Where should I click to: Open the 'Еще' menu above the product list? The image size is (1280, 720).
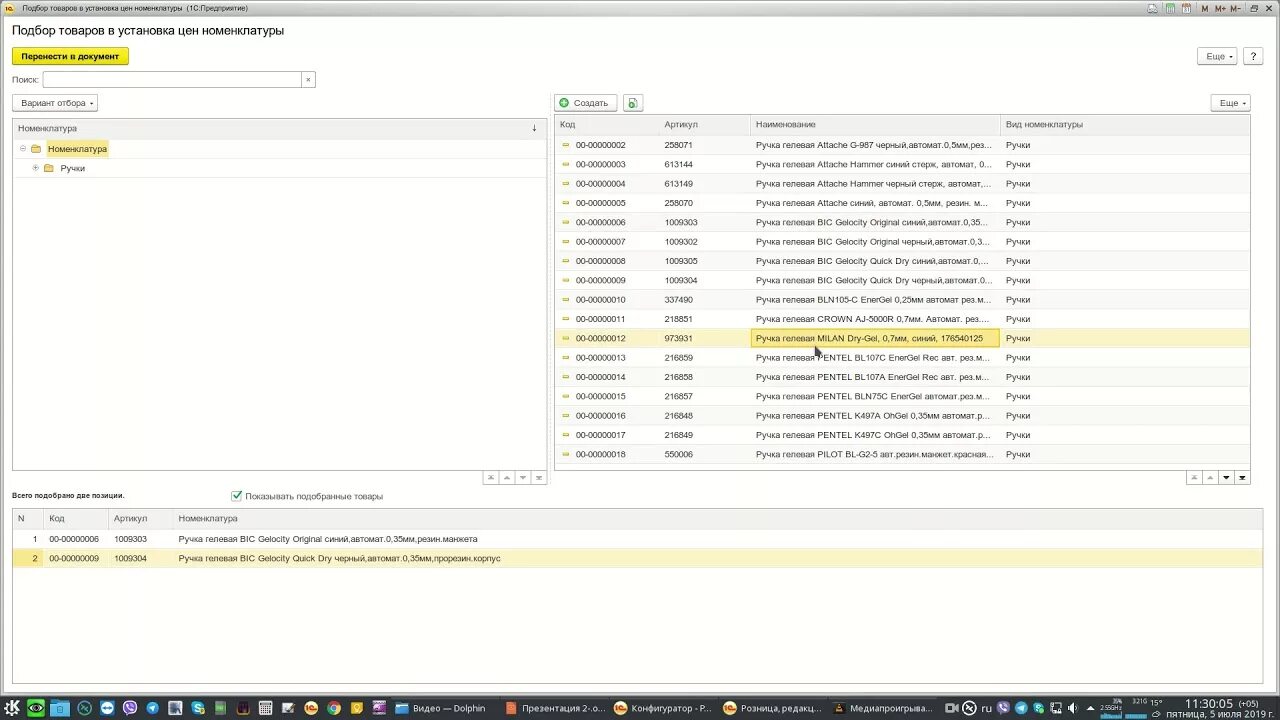(x=1230, y=103)
